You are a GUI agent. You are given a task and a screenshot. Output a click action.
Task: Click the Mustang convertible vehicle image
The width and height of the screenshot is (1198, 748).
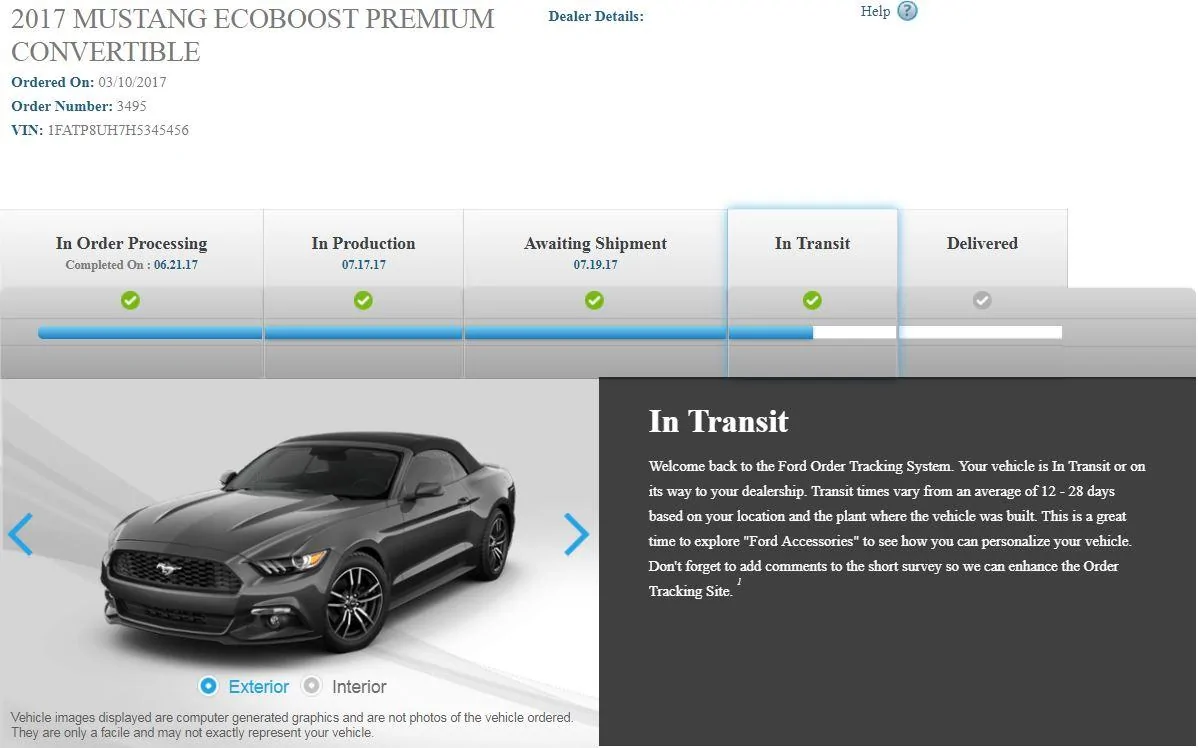click(309, 540)
